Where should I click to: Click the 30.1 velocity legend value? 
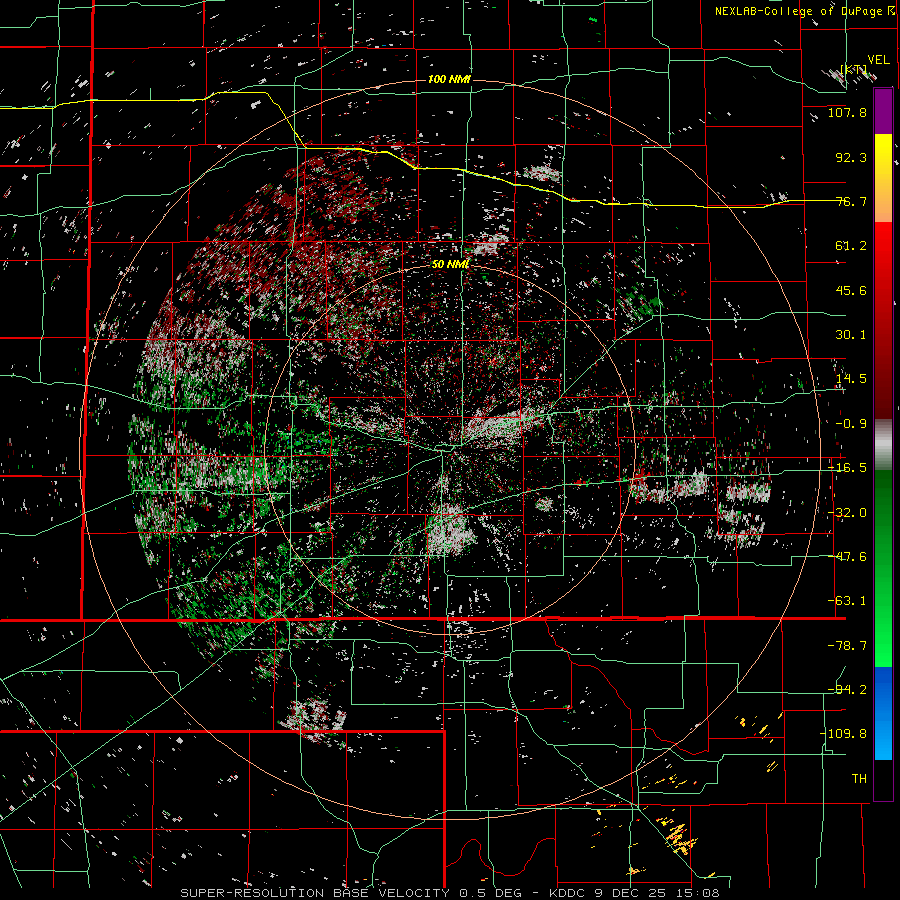[851, 335]
